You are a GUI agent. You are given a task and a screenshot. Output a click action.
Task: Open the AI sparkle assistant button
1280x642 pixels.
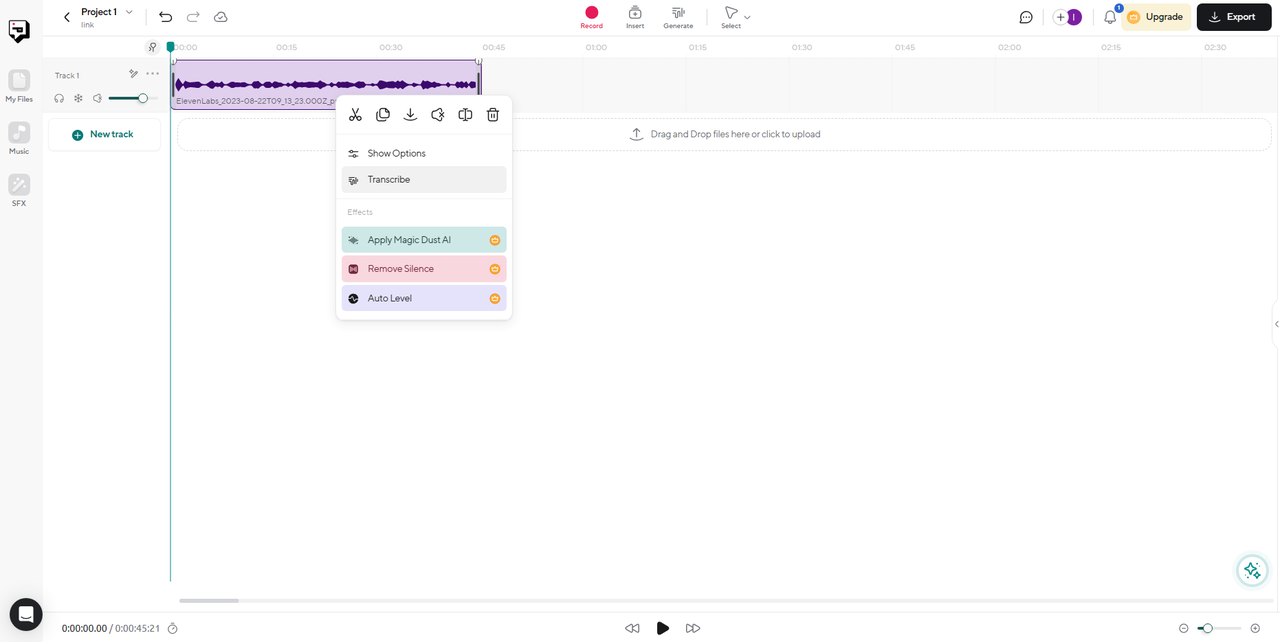[1251, 570]
